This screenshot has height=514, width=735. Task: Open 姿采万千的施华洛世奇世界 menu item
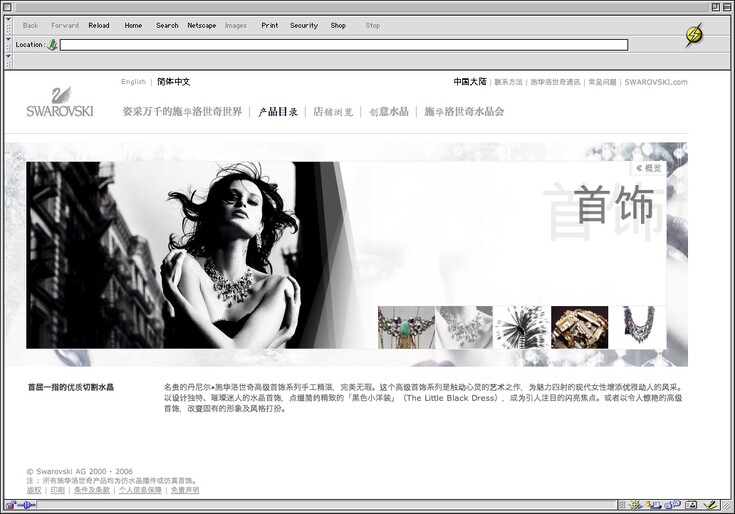point(182,112)
